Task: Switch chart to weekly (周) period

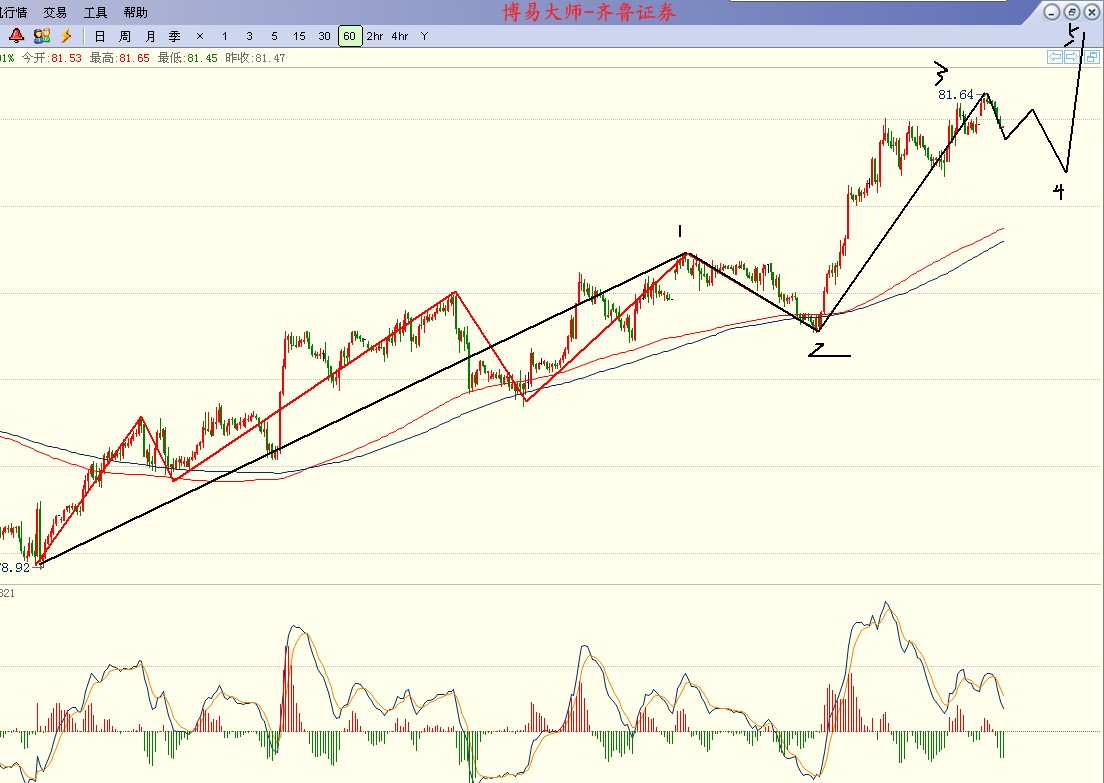Action: 125,36
